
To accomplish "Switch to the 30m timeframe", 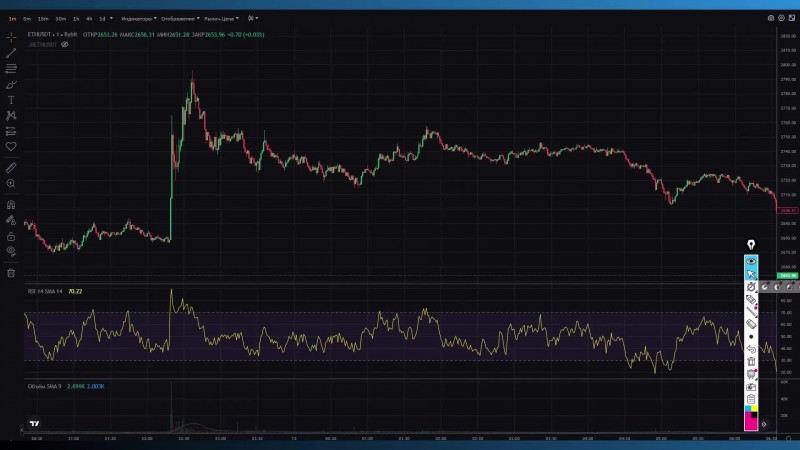I will (x=60, y=18).
